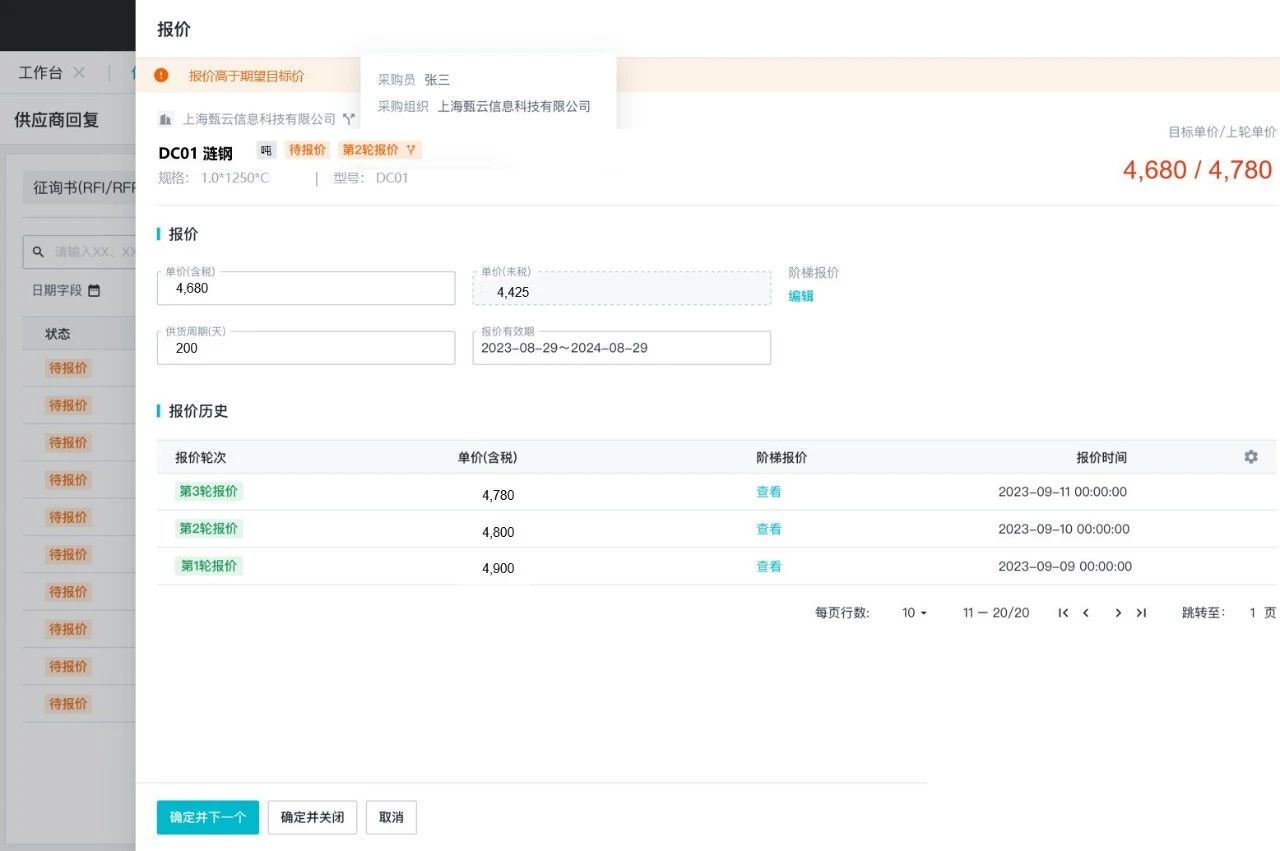Click the 单价(含税) input field

tap(305, 289)
